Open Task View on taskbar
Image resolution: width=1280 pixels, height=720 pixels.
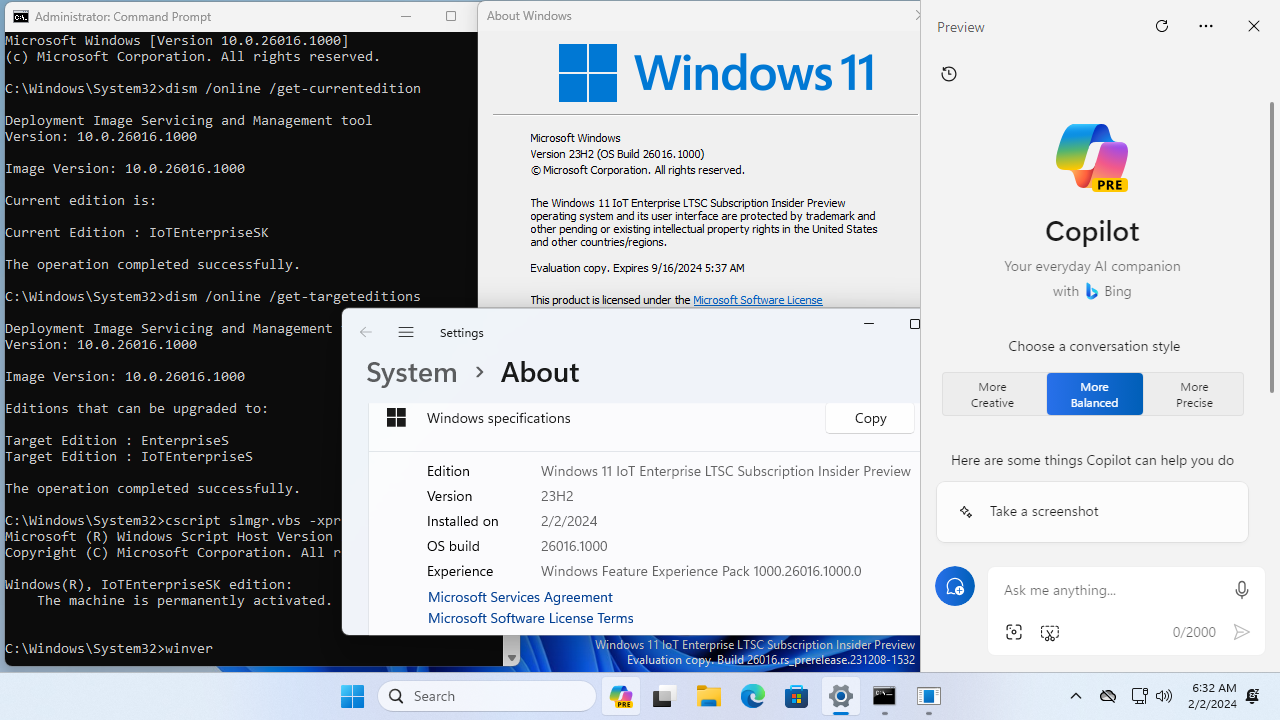point(664,696)
